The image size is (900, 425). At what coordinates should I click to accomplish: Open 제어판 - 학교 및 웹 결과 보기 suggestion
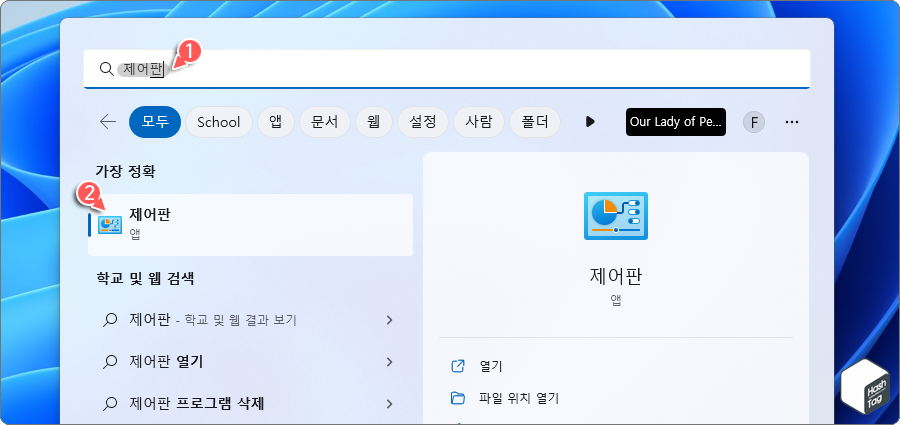(250, 320)
